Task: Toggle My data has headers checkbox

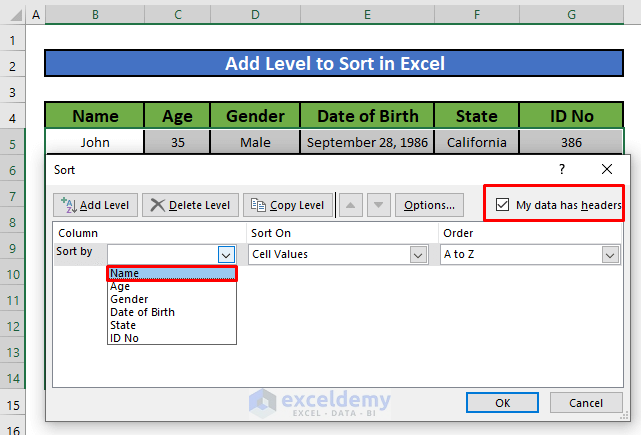Action: coord(502,206)
